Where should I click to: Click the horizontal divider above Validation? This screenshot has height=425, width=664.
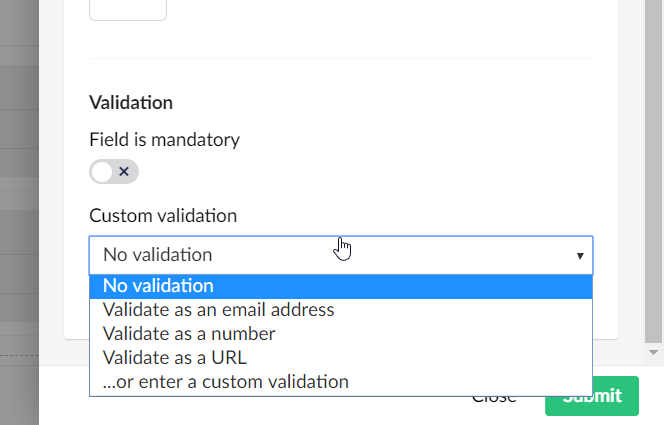click(x=341, y=58)
